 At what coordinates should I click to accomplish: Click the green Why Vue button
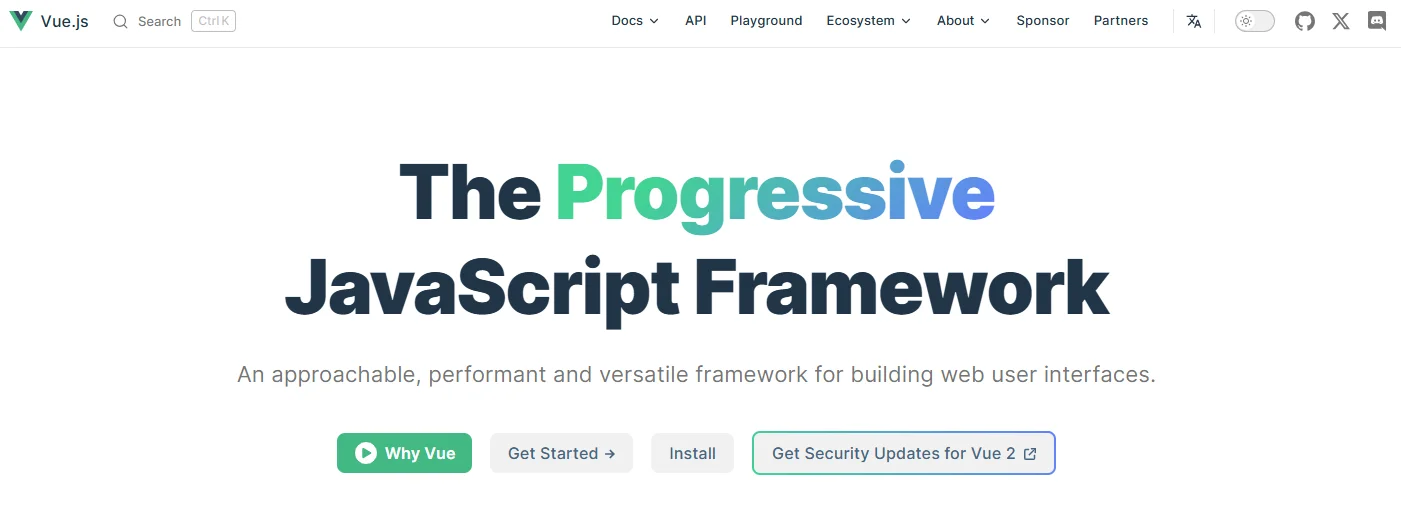click(x=404, y=453)
